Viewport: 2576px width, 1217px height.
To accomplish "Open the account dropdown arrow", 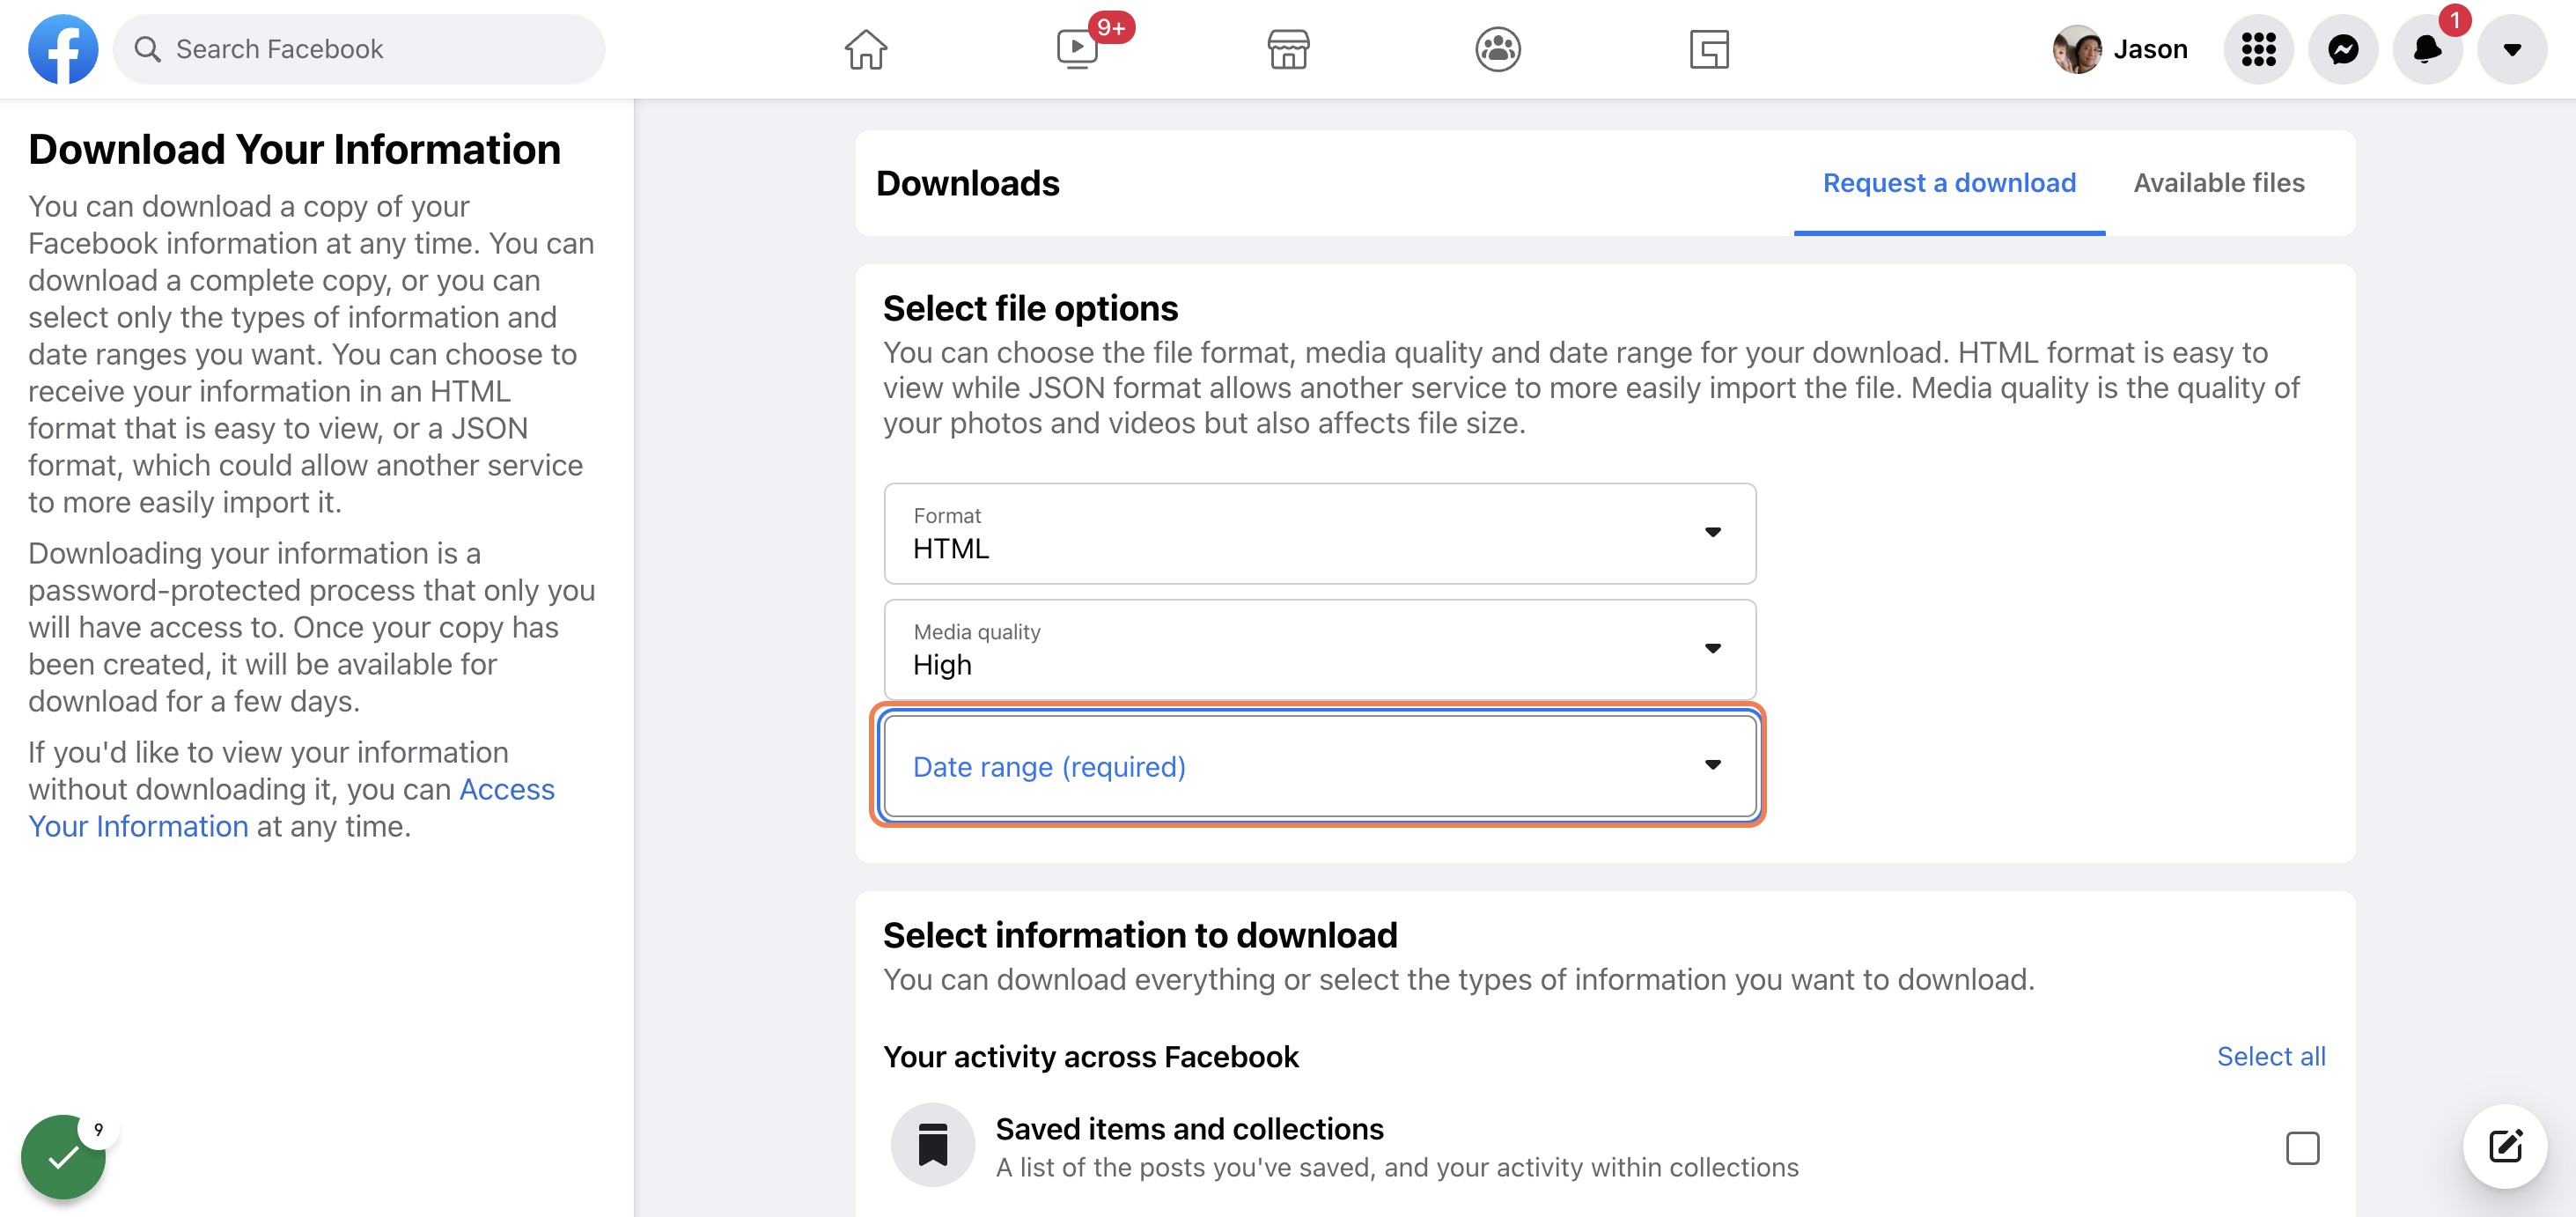I will (2512, 49).
